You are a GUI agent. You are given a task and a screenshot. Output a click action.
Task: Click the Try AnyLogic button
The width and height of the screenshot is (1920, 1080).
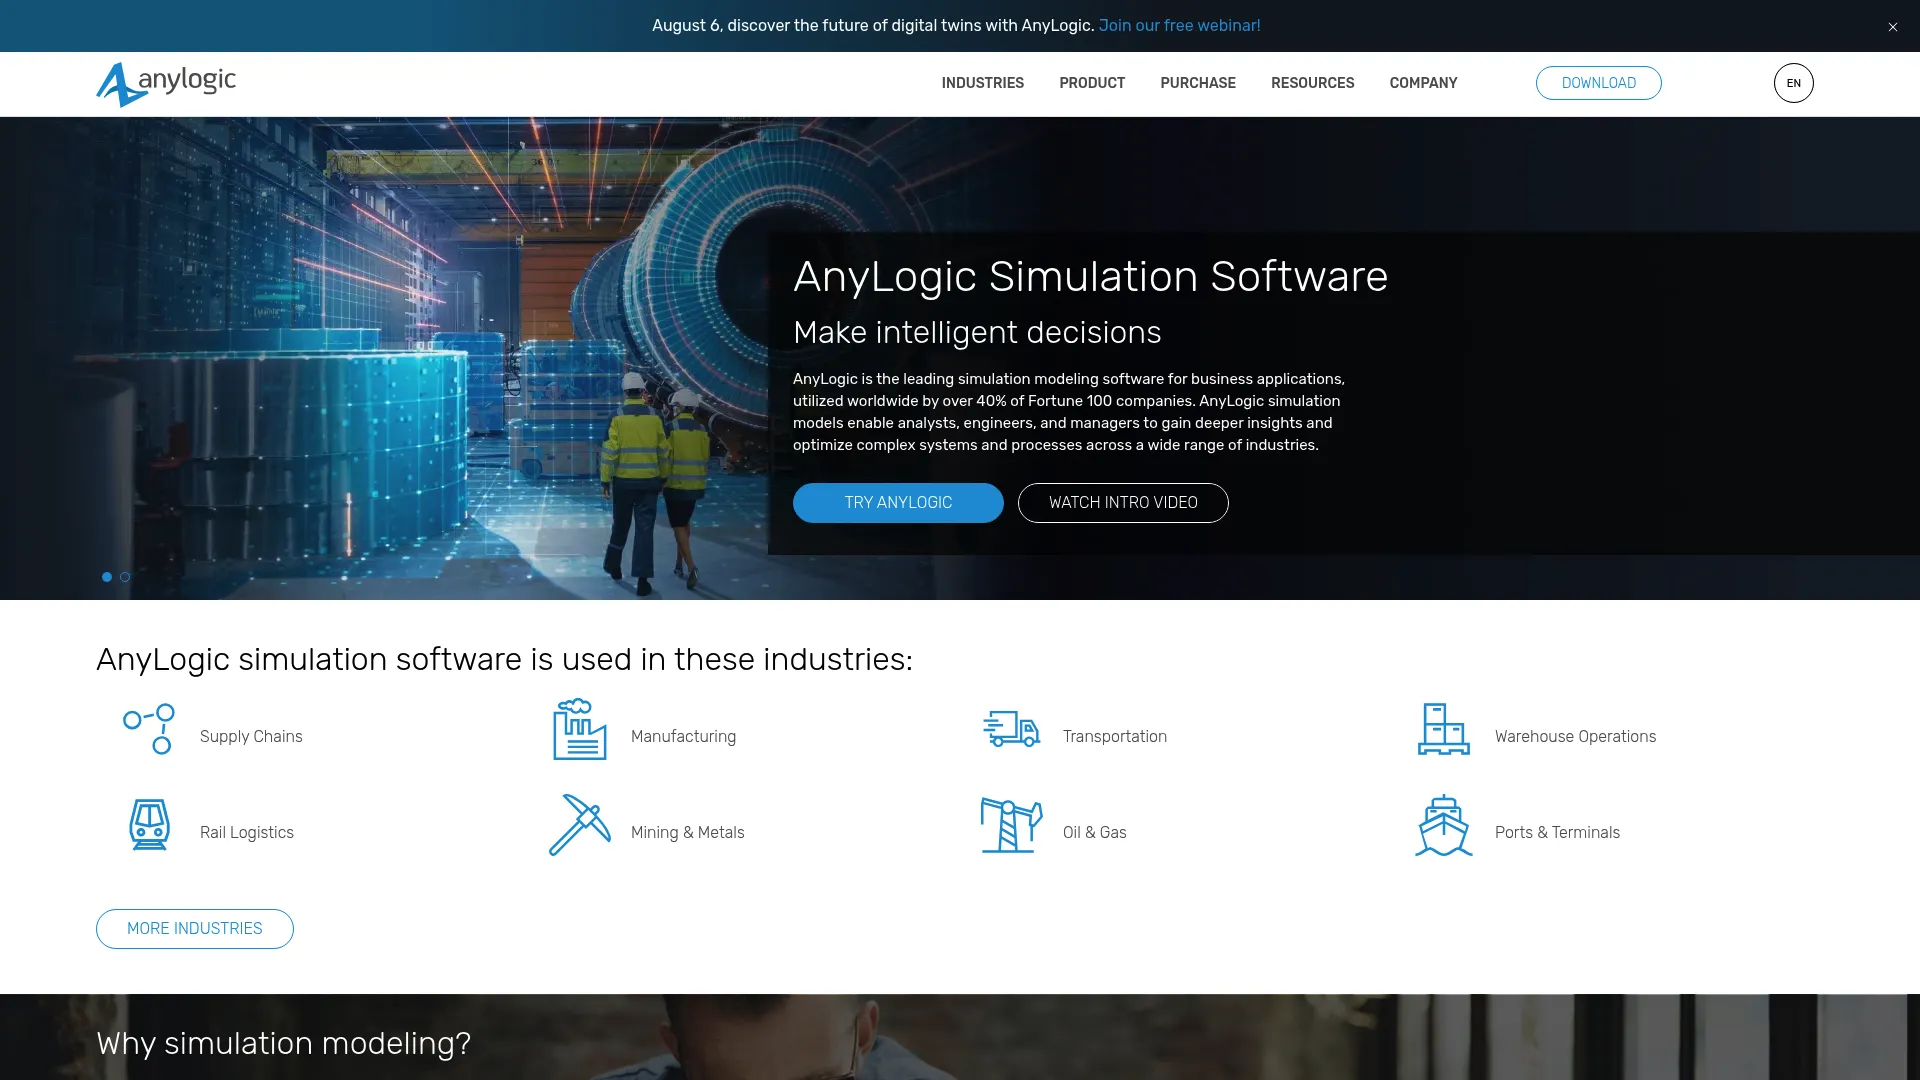click(898, 503)
